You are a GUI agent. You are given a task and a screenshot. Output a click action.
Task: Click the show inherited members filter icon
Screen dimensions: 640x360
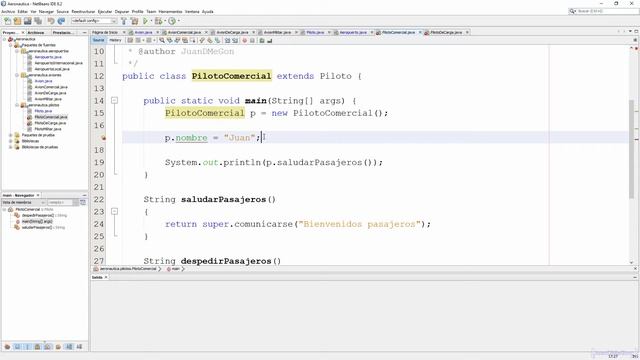tap(7, 347)
